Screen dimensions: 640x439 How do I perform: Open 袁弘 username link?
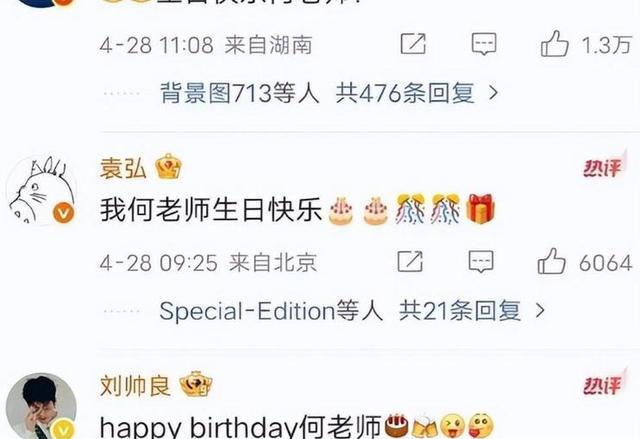123,168
